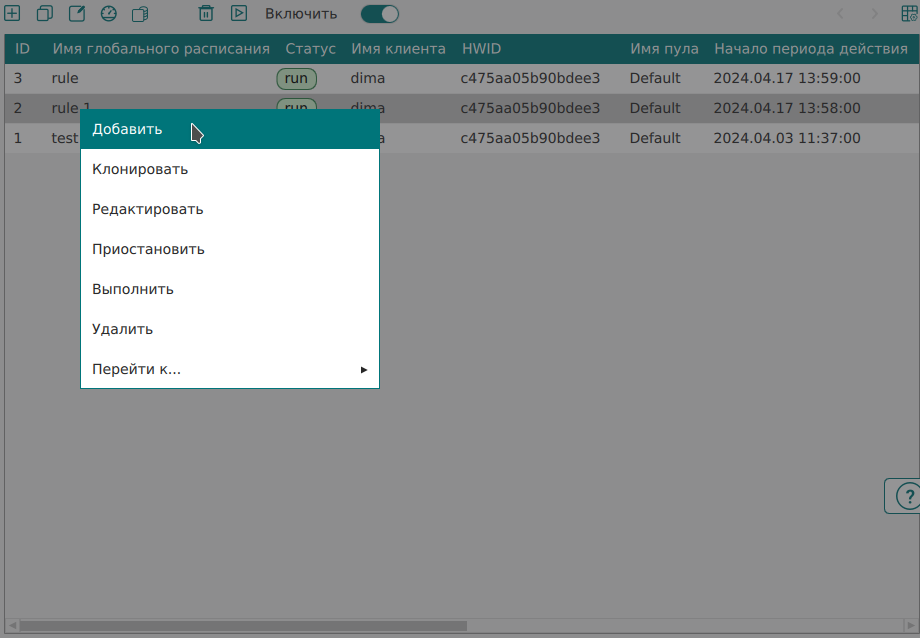Select Приостановить menu entry
The width and height of the screenshot is (920, 638).
(x=229, y=249)
